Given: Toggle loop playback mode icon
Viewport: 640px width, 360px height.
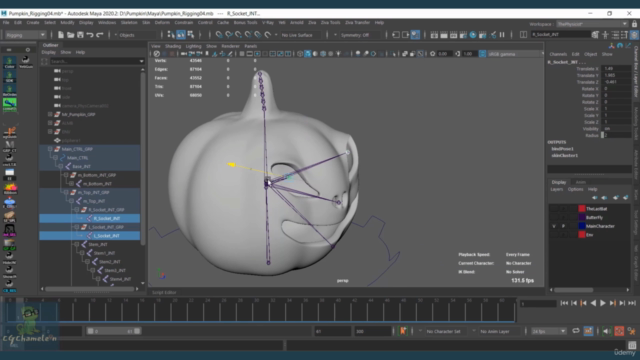Looking at the screenshot, I should click(x=576, y=331).
